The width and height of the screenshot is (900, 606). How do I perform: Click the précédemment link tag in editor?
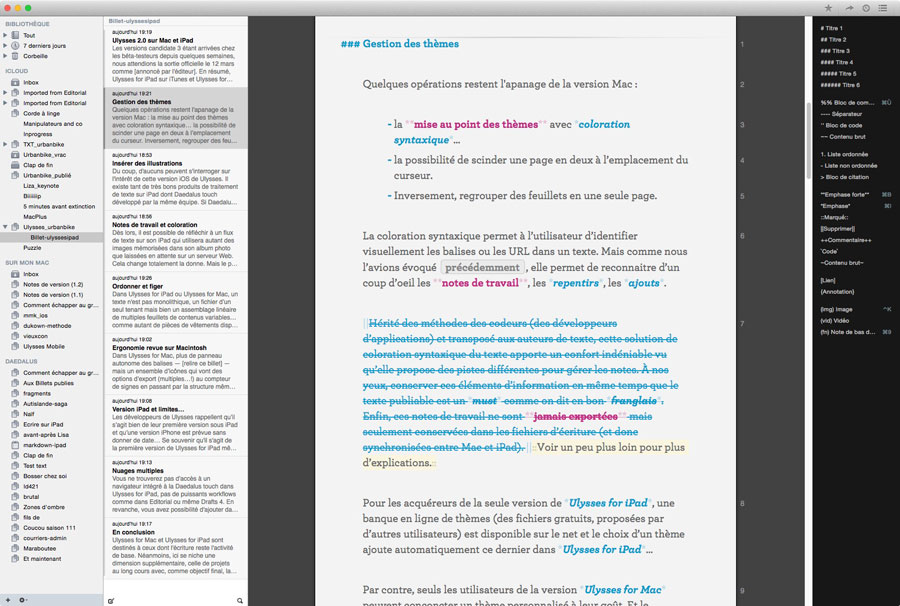482,267
